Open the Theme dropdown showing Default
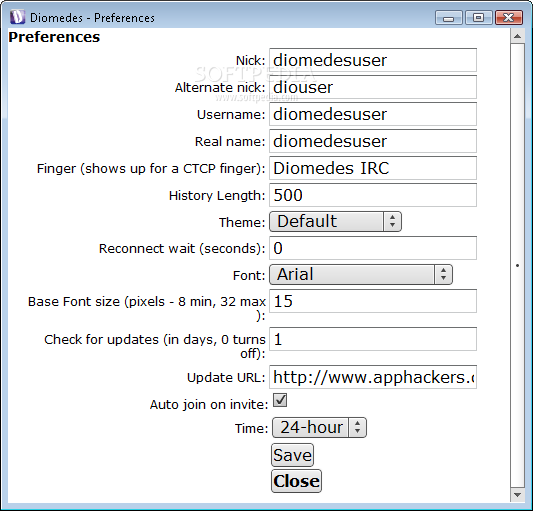The width and height of the screenshot is (533, 511). [336, 222]
